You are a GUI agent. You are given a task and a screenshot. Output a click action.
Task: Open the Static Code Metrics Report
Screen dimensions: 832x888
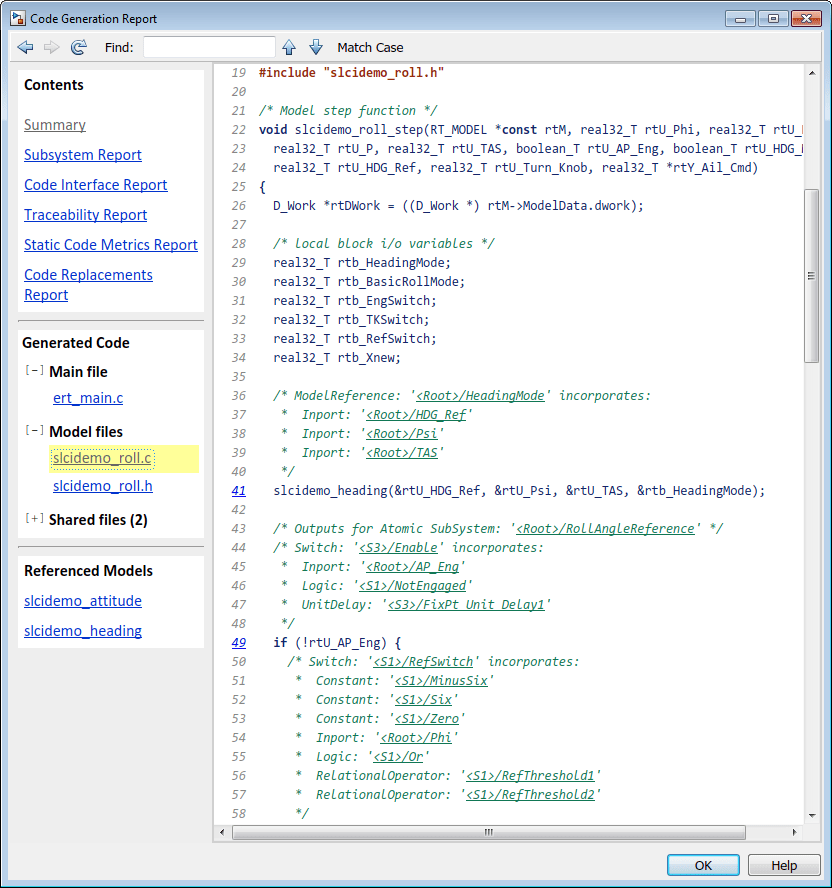pos(111,245)
